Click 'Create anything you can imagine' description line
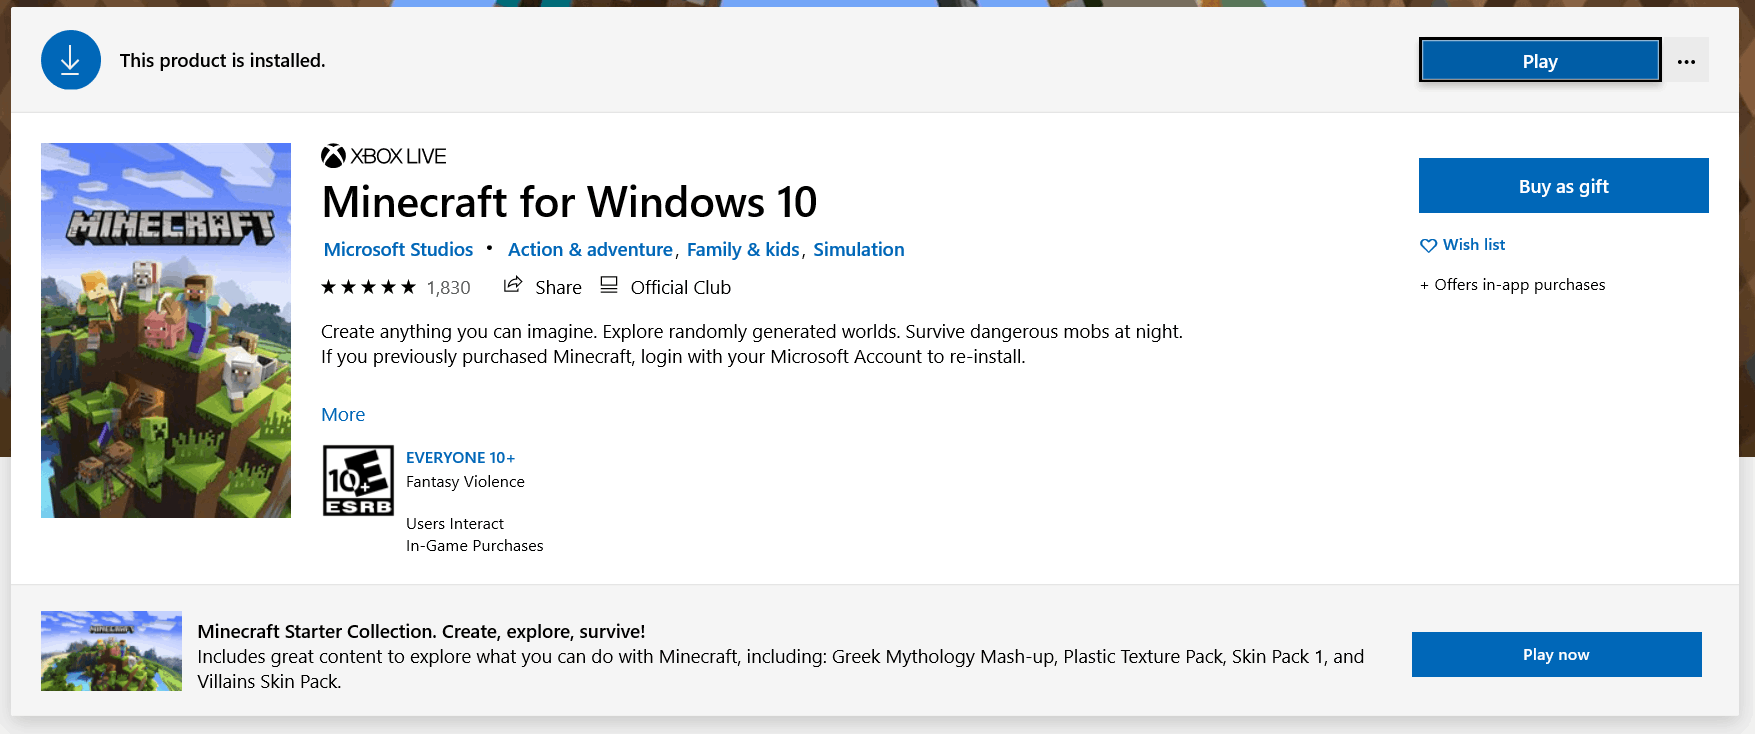The image size is (1755, 734). point(752,332)
